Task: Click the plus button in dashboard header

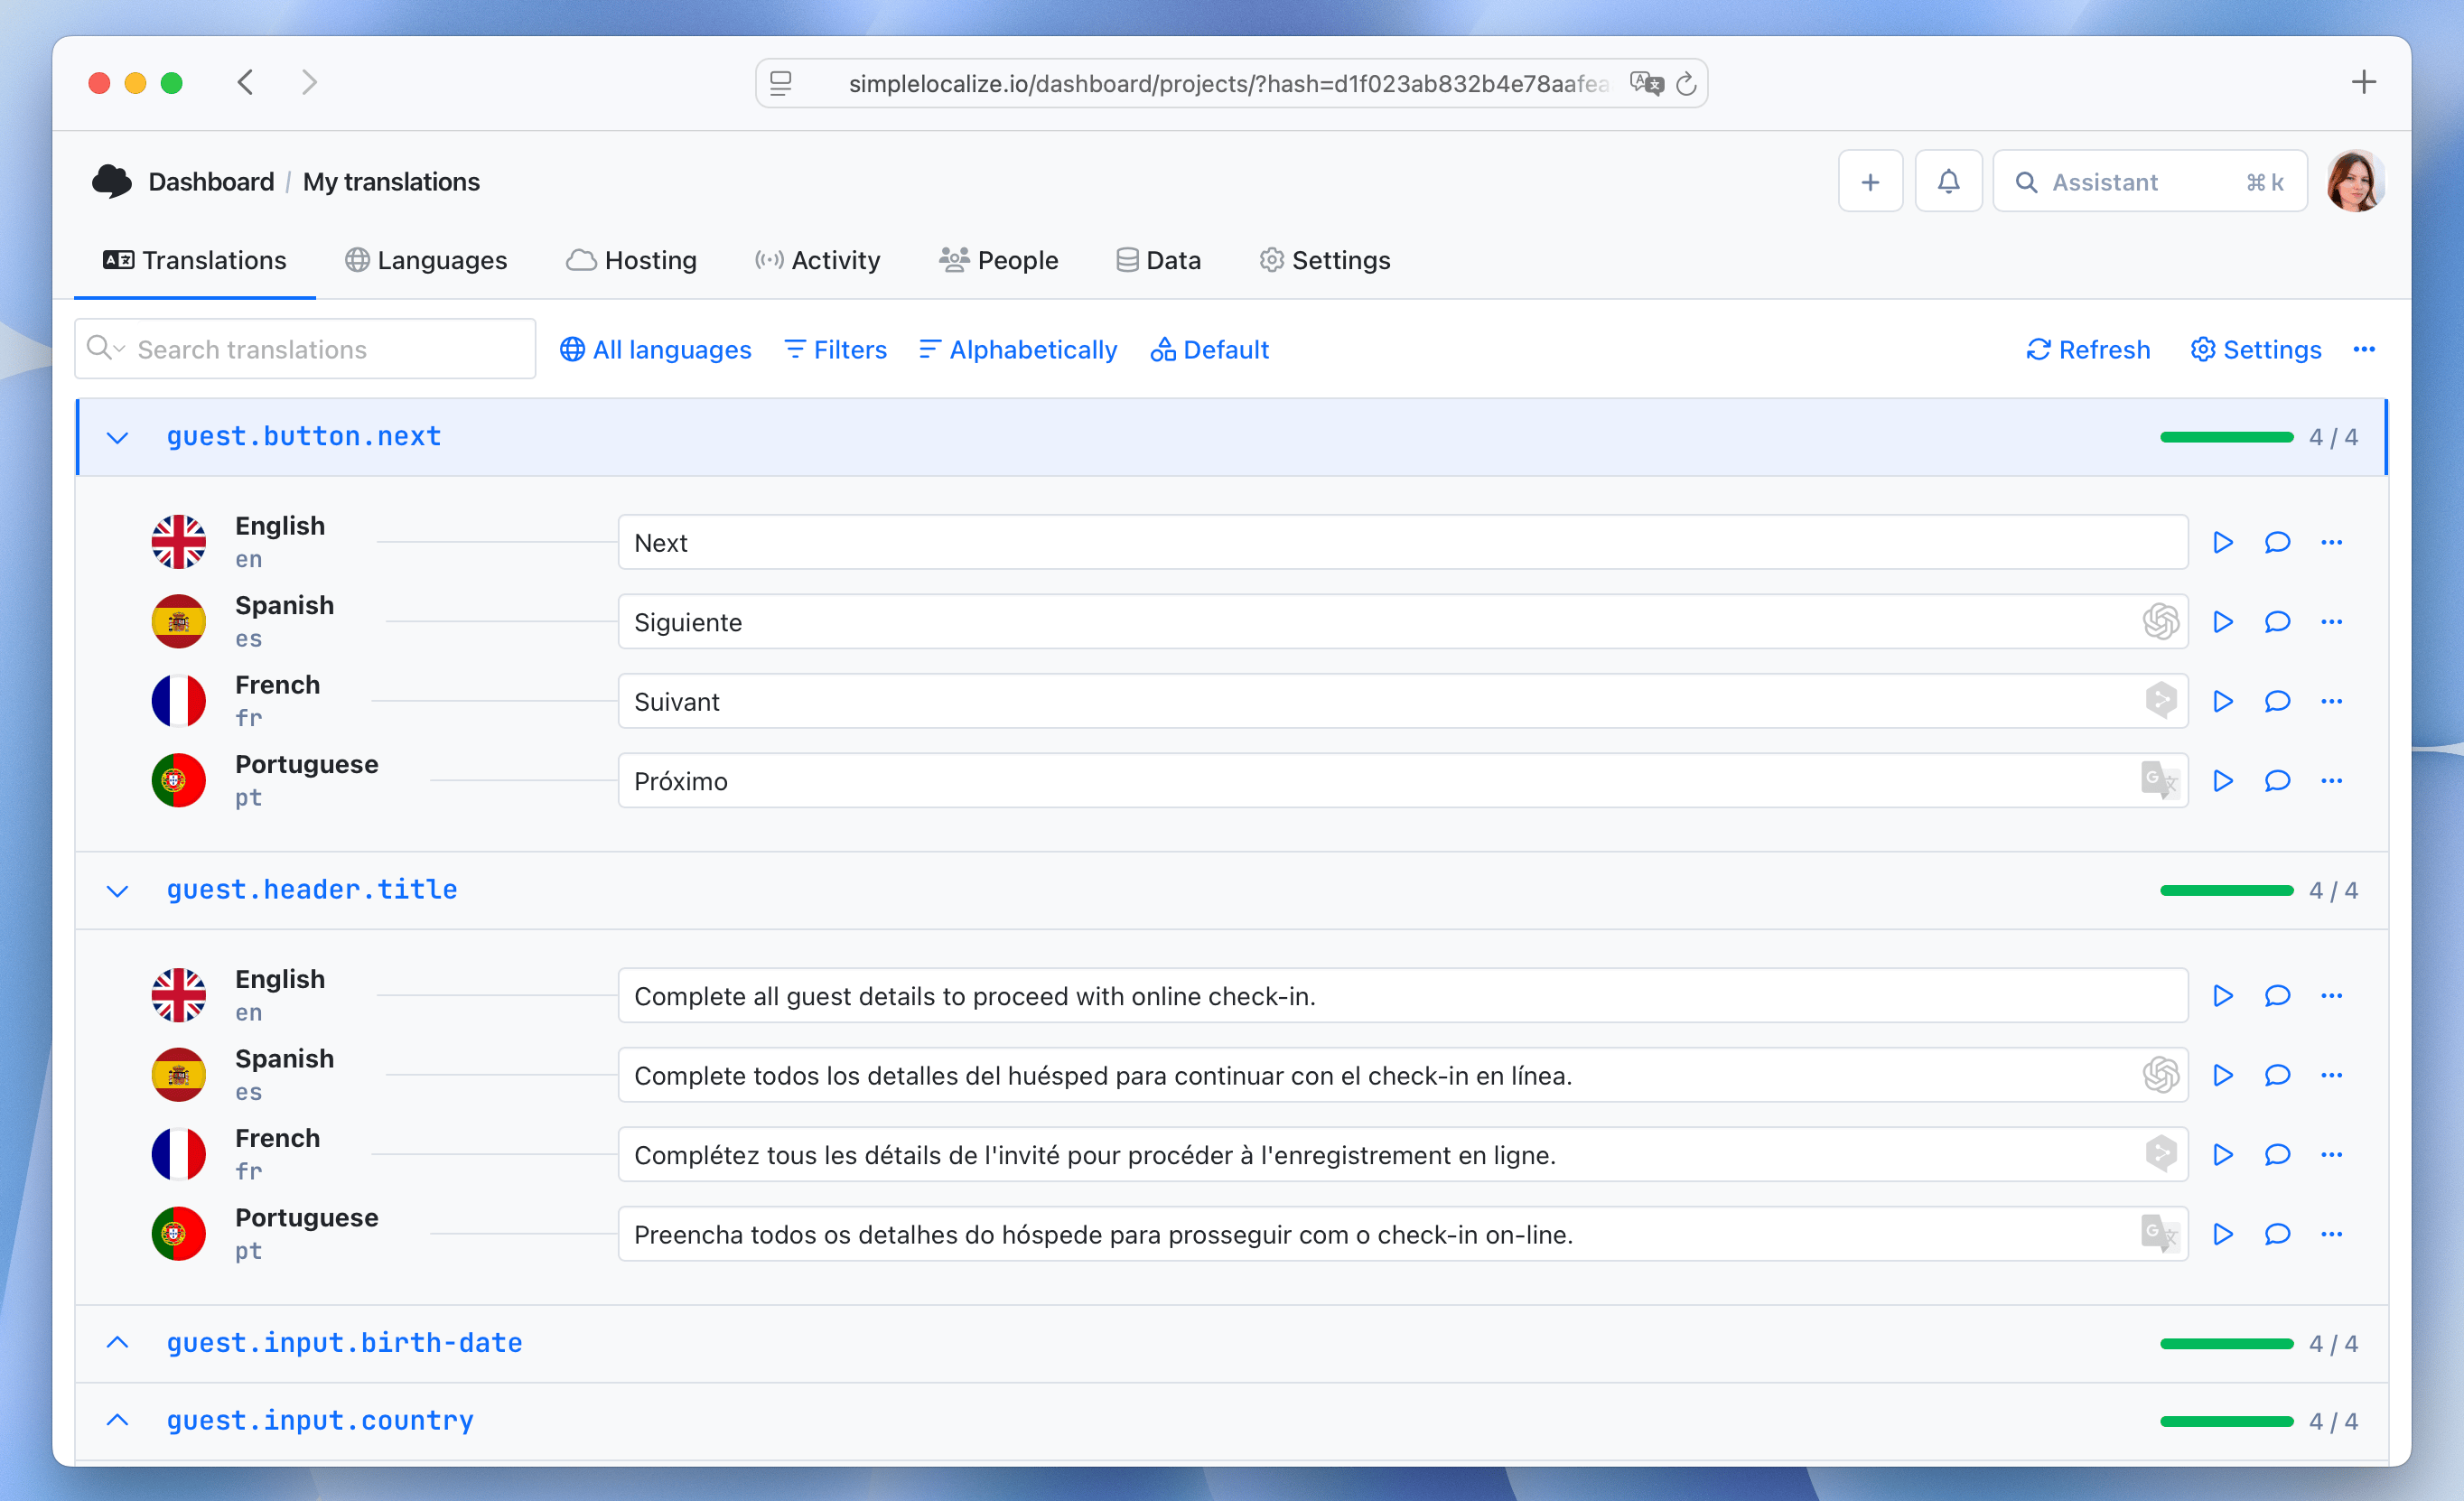Action: [1870, 181]
